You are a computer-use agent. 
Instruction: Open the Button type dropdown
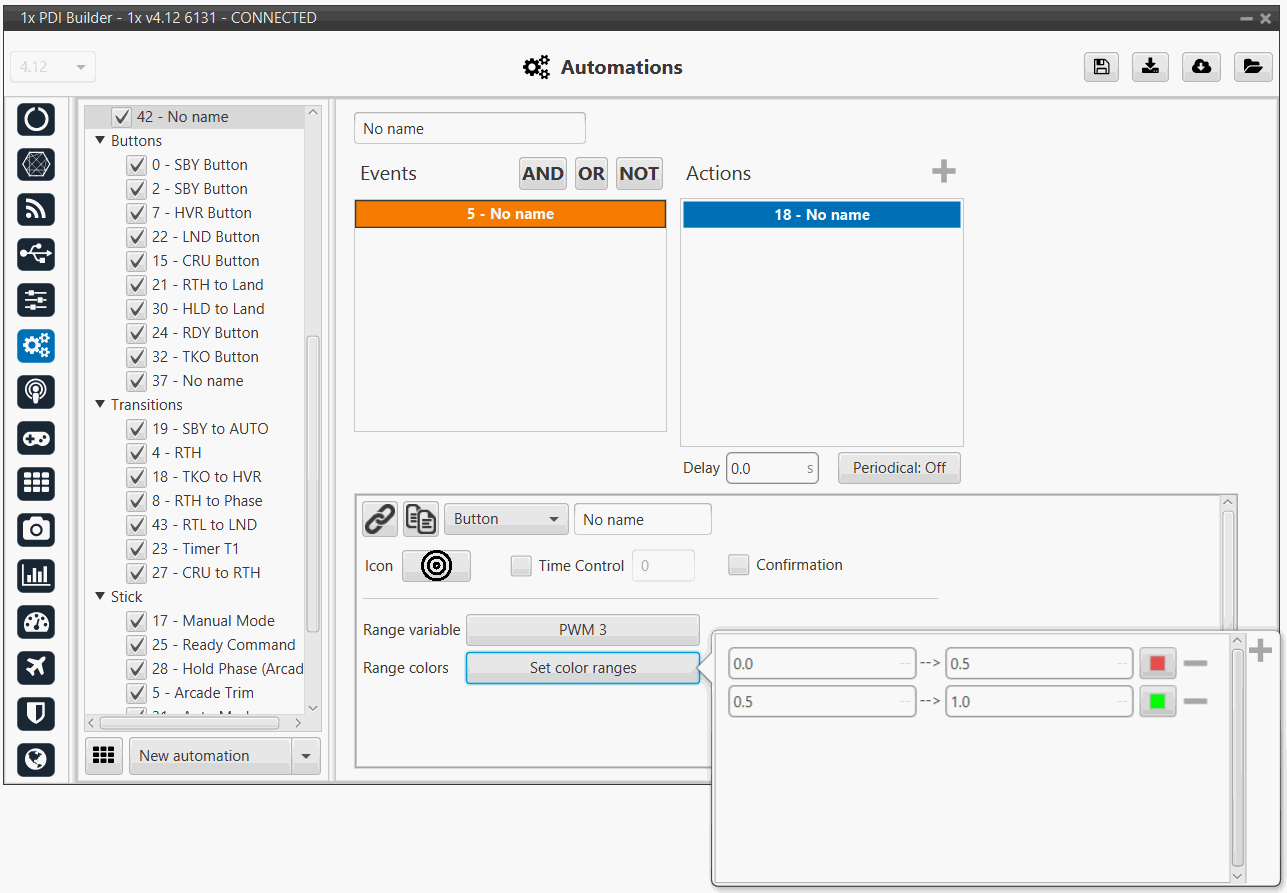click(506, 519)
